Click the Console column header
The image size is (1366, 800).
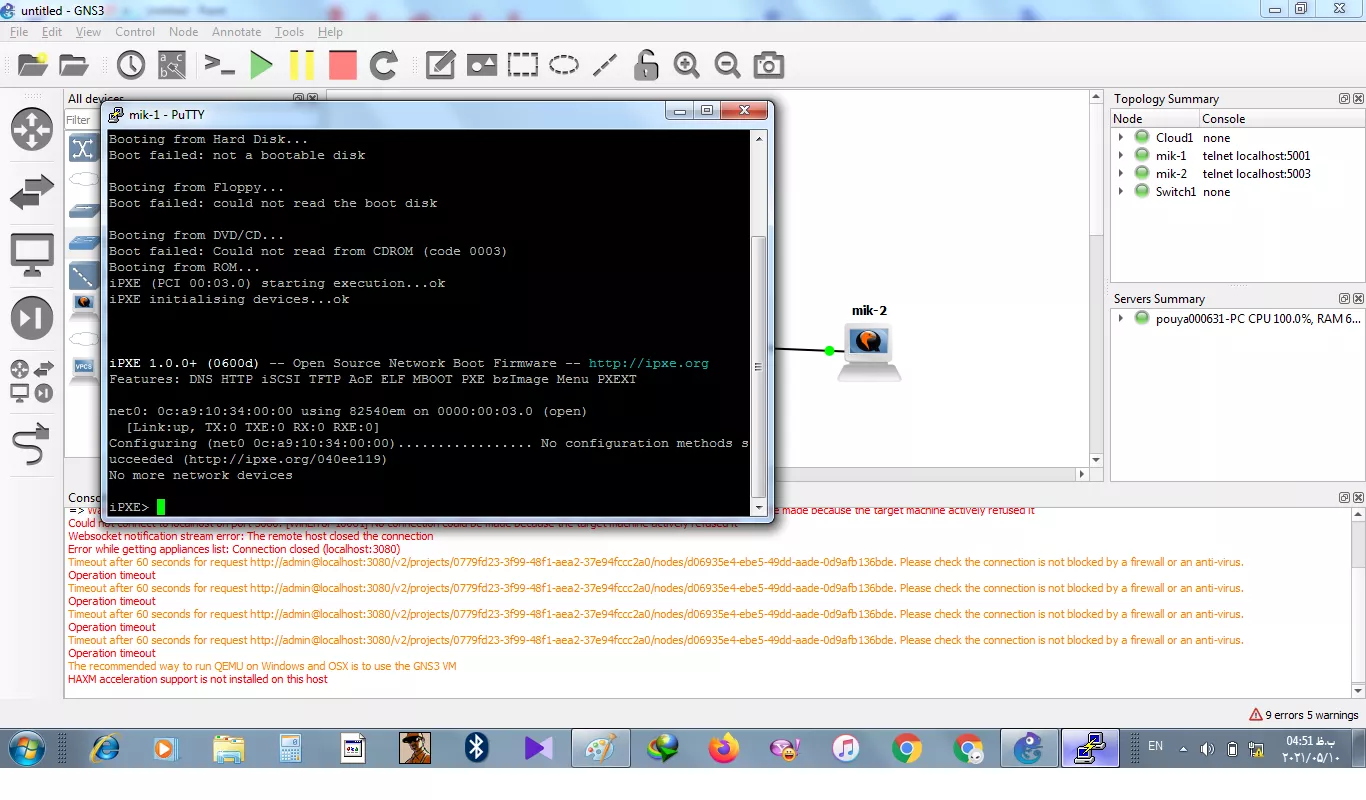click(x=1280, y=119)
